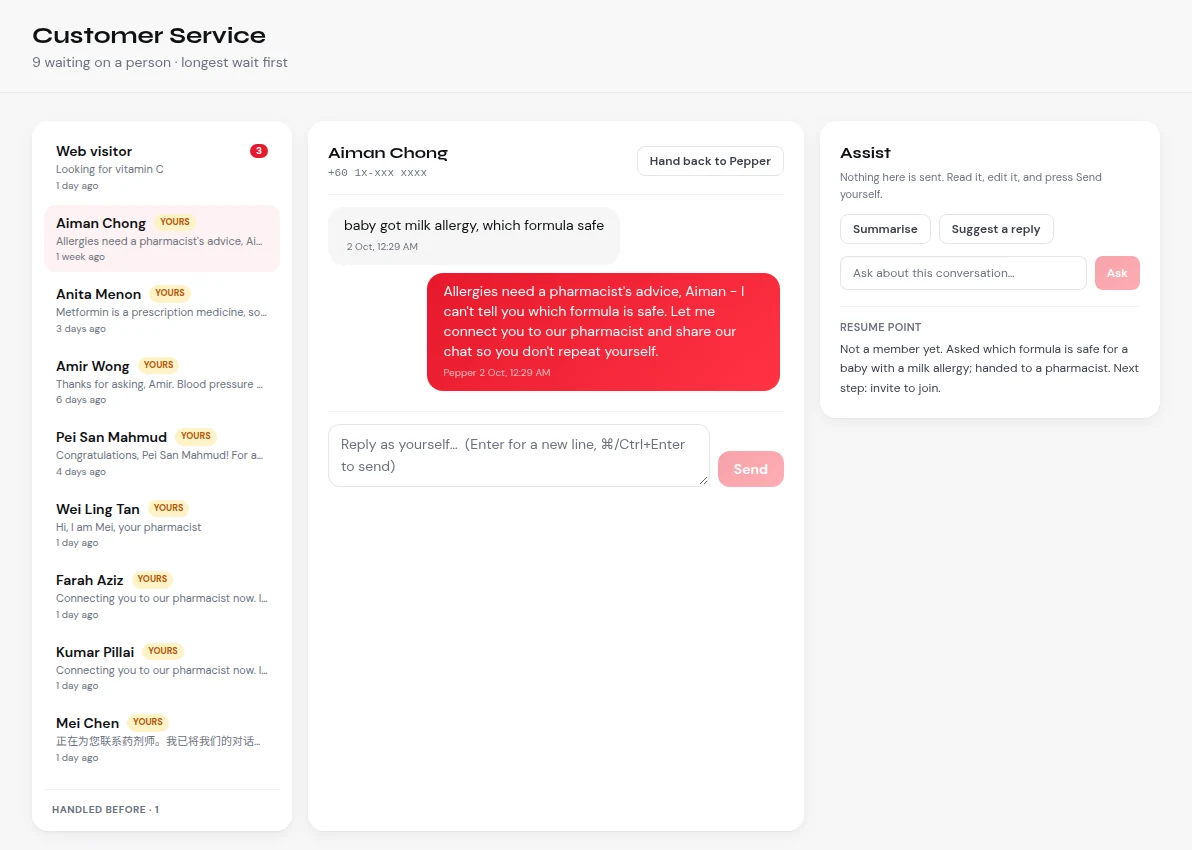Click 'Hi, I am Mei, your pharmacist' preview
Image resolution: width=1192 pixels, height=850 pixels.
pos(128,527)
